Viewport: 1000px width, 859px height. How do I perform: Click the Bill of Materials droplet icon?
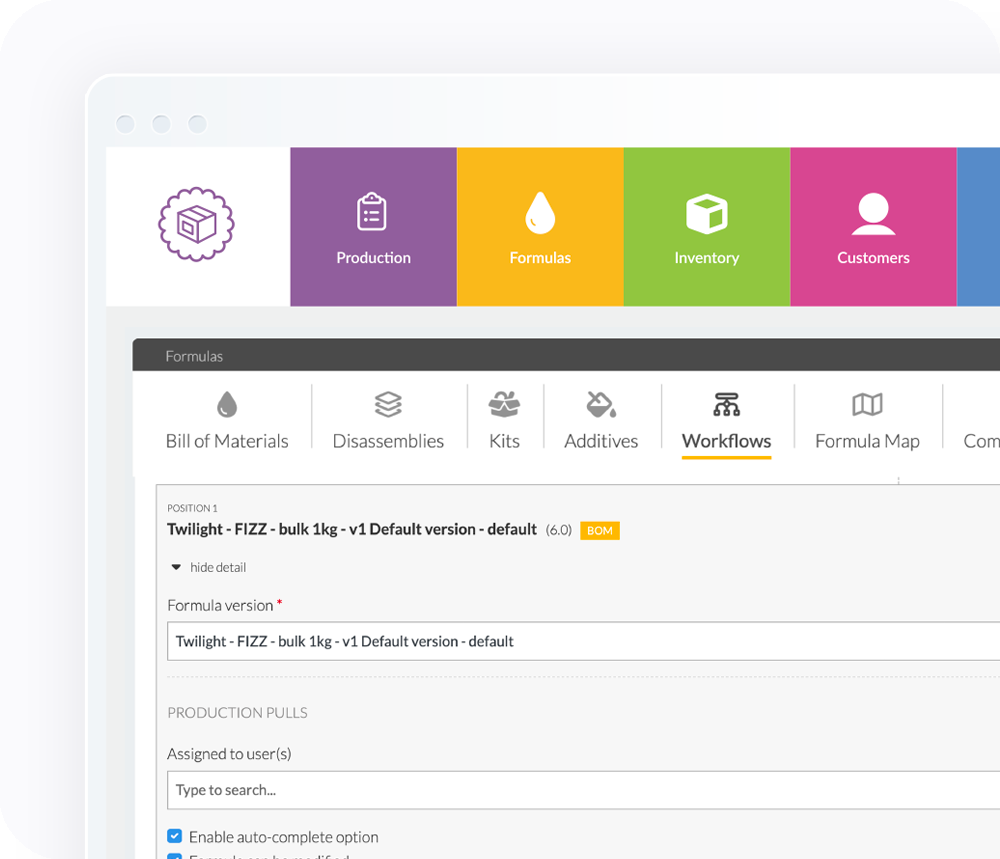[227, 404]
